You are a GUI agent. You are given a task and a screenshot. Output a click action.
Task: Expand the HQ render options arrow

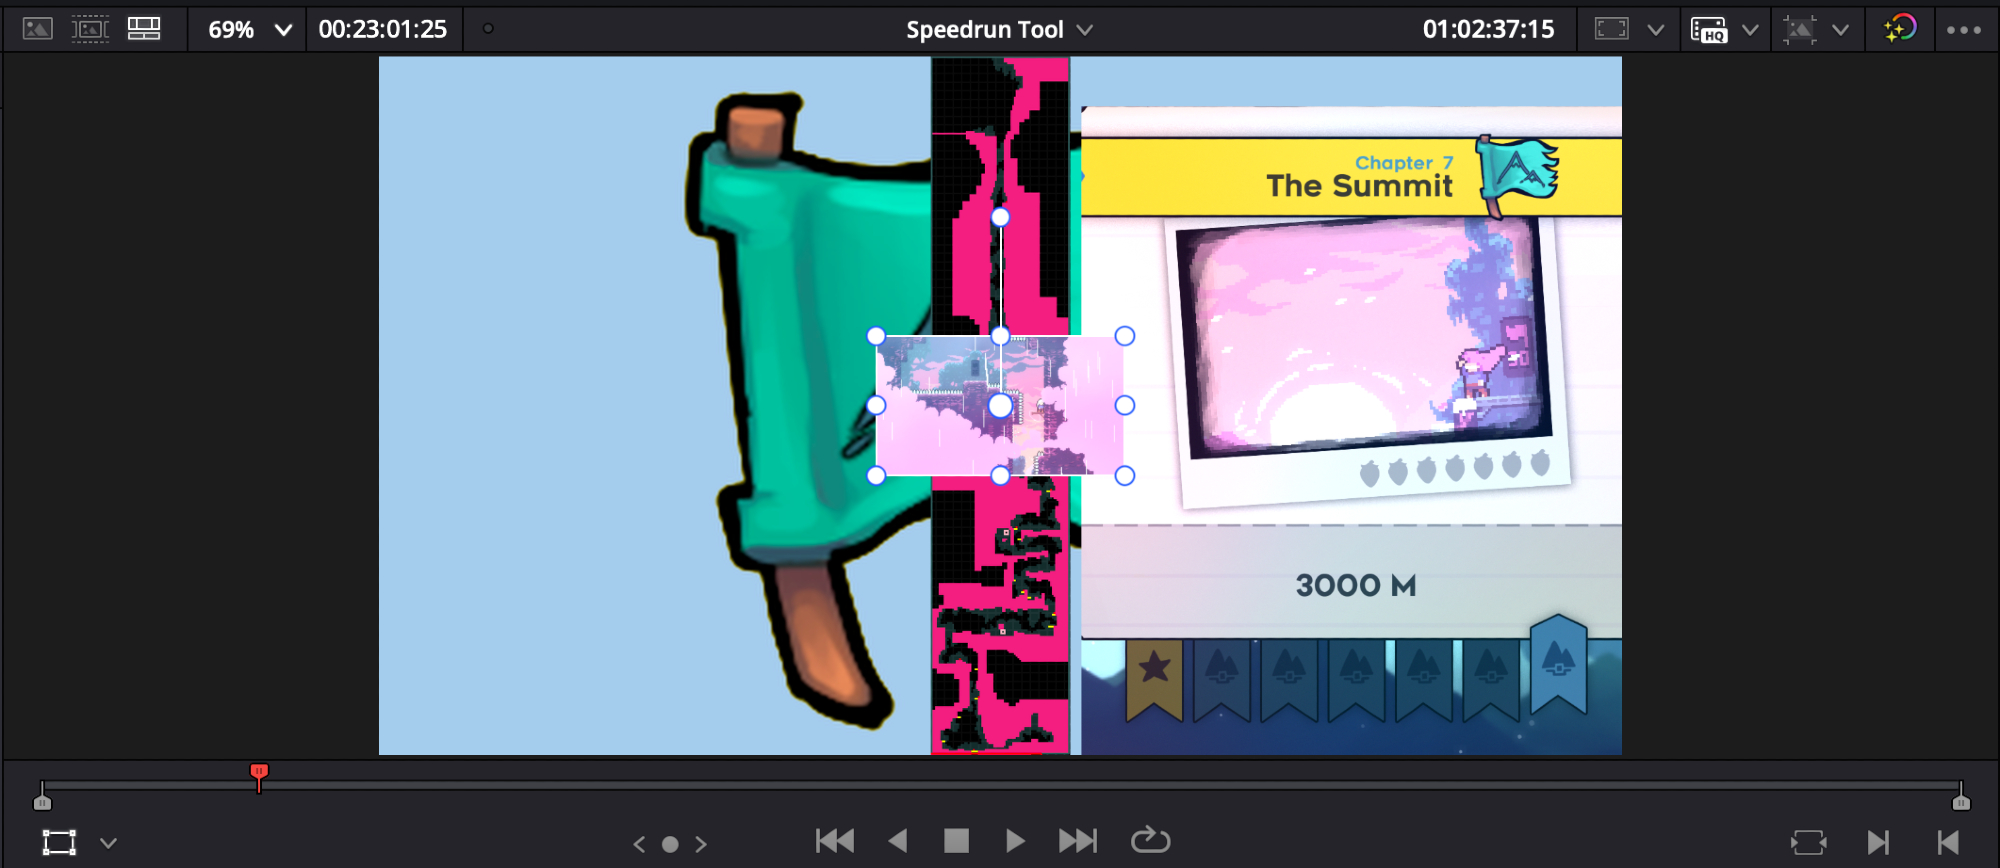point(1750,30)
